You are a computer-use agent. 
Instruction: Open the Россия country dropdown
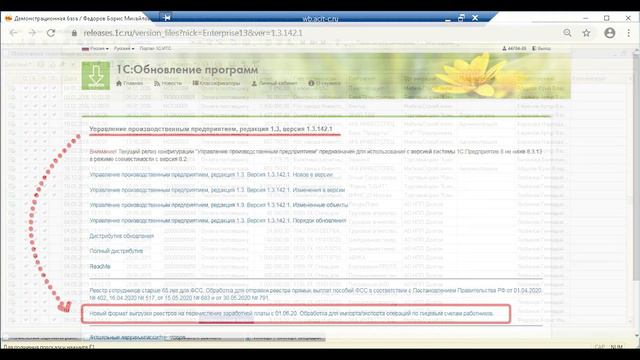point(95,49)
